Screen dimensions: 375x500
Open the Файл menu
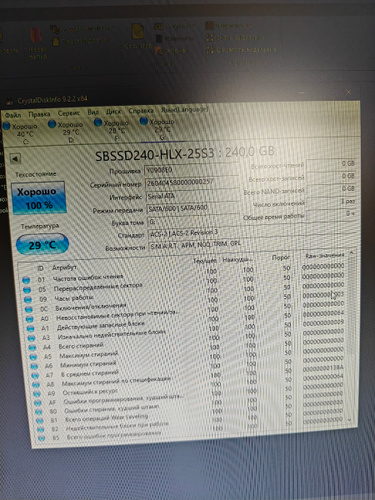click(x=13, y=115)
